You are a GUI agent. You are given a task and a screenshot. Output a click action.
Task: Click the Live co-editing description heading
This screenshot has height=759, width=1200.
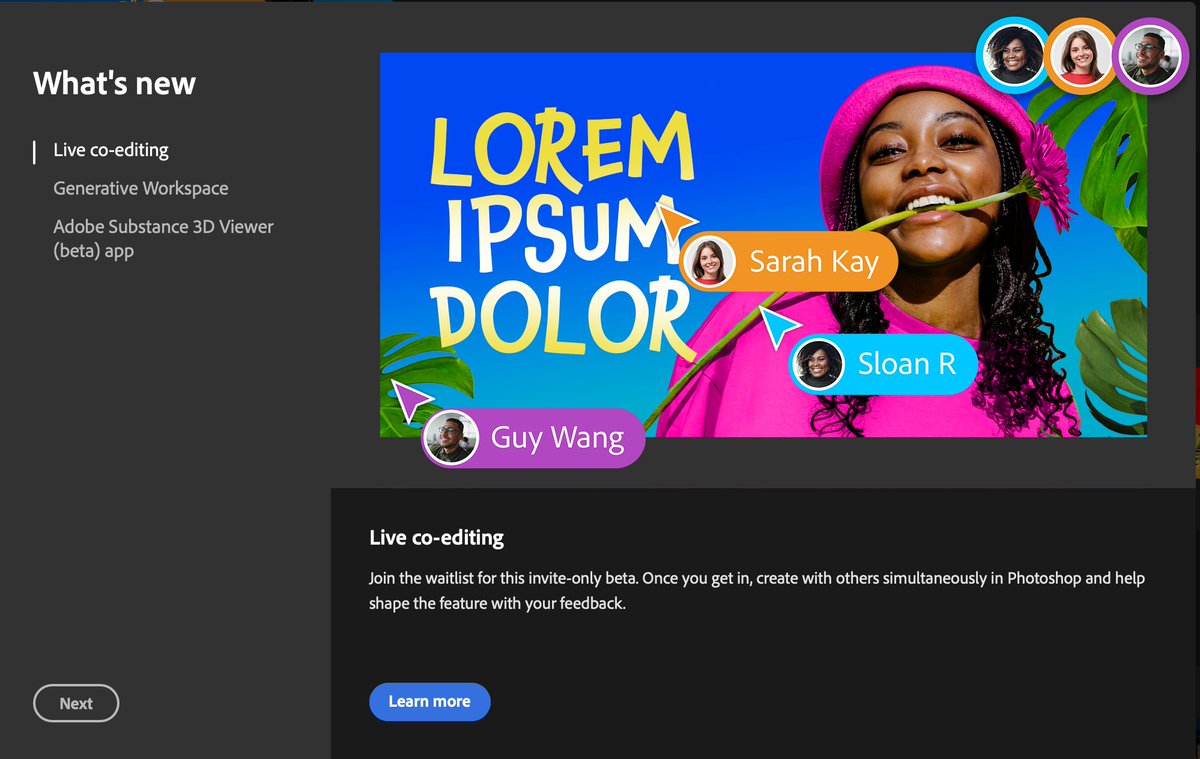click(436, 537)
